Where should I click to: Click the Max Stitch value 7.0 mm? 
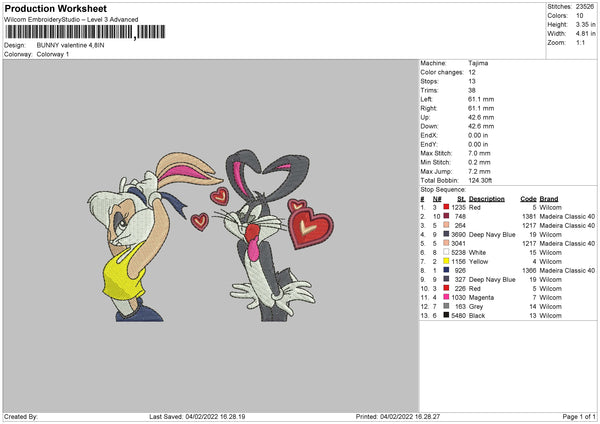[479, 153]
